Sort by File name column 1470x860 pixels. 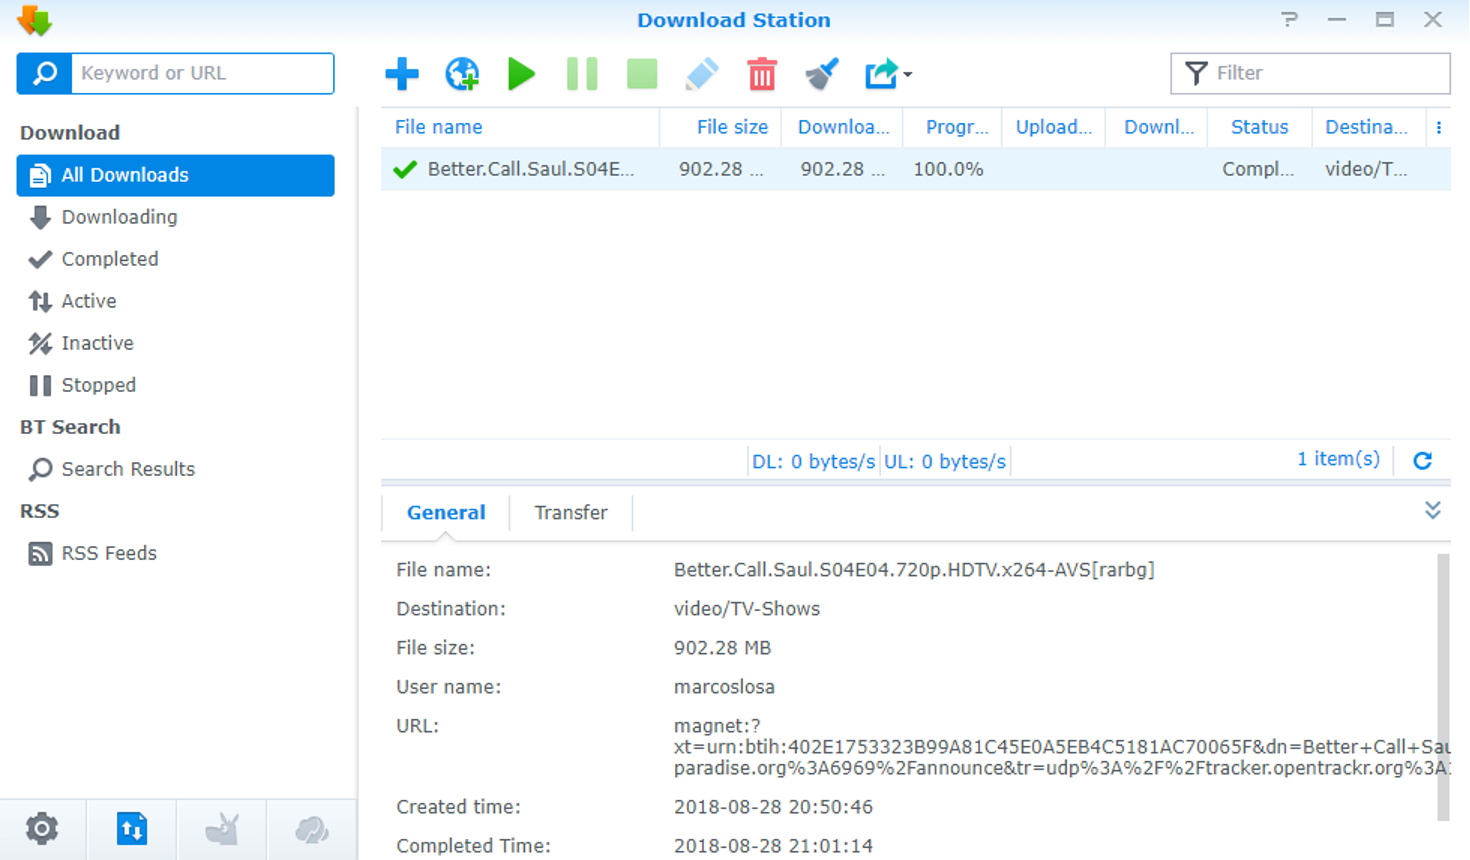[520, 127]
